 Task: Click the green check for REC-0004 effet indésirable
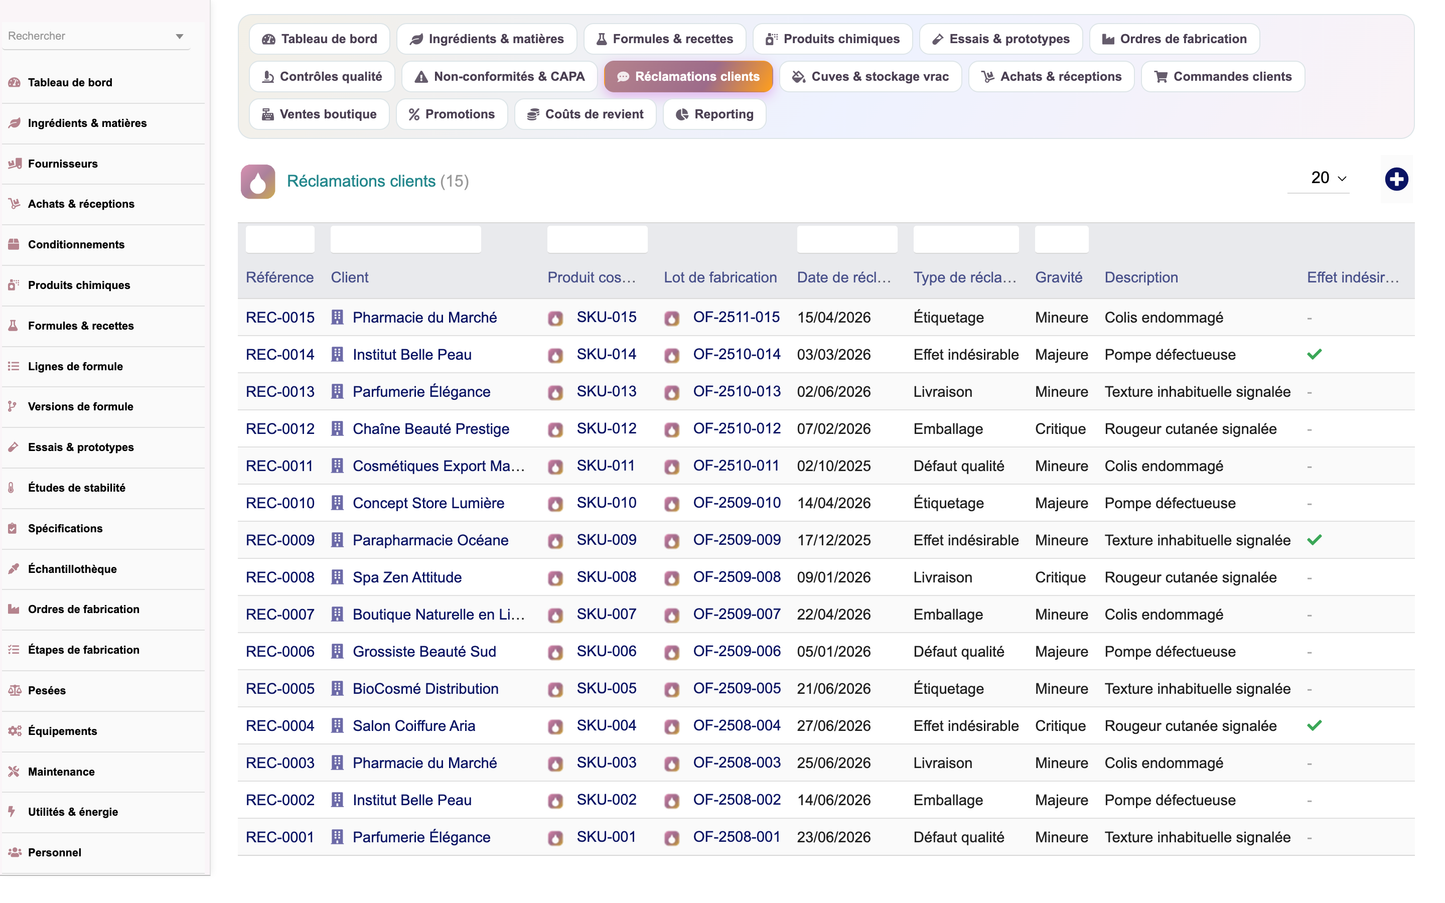coord(1314,725)
